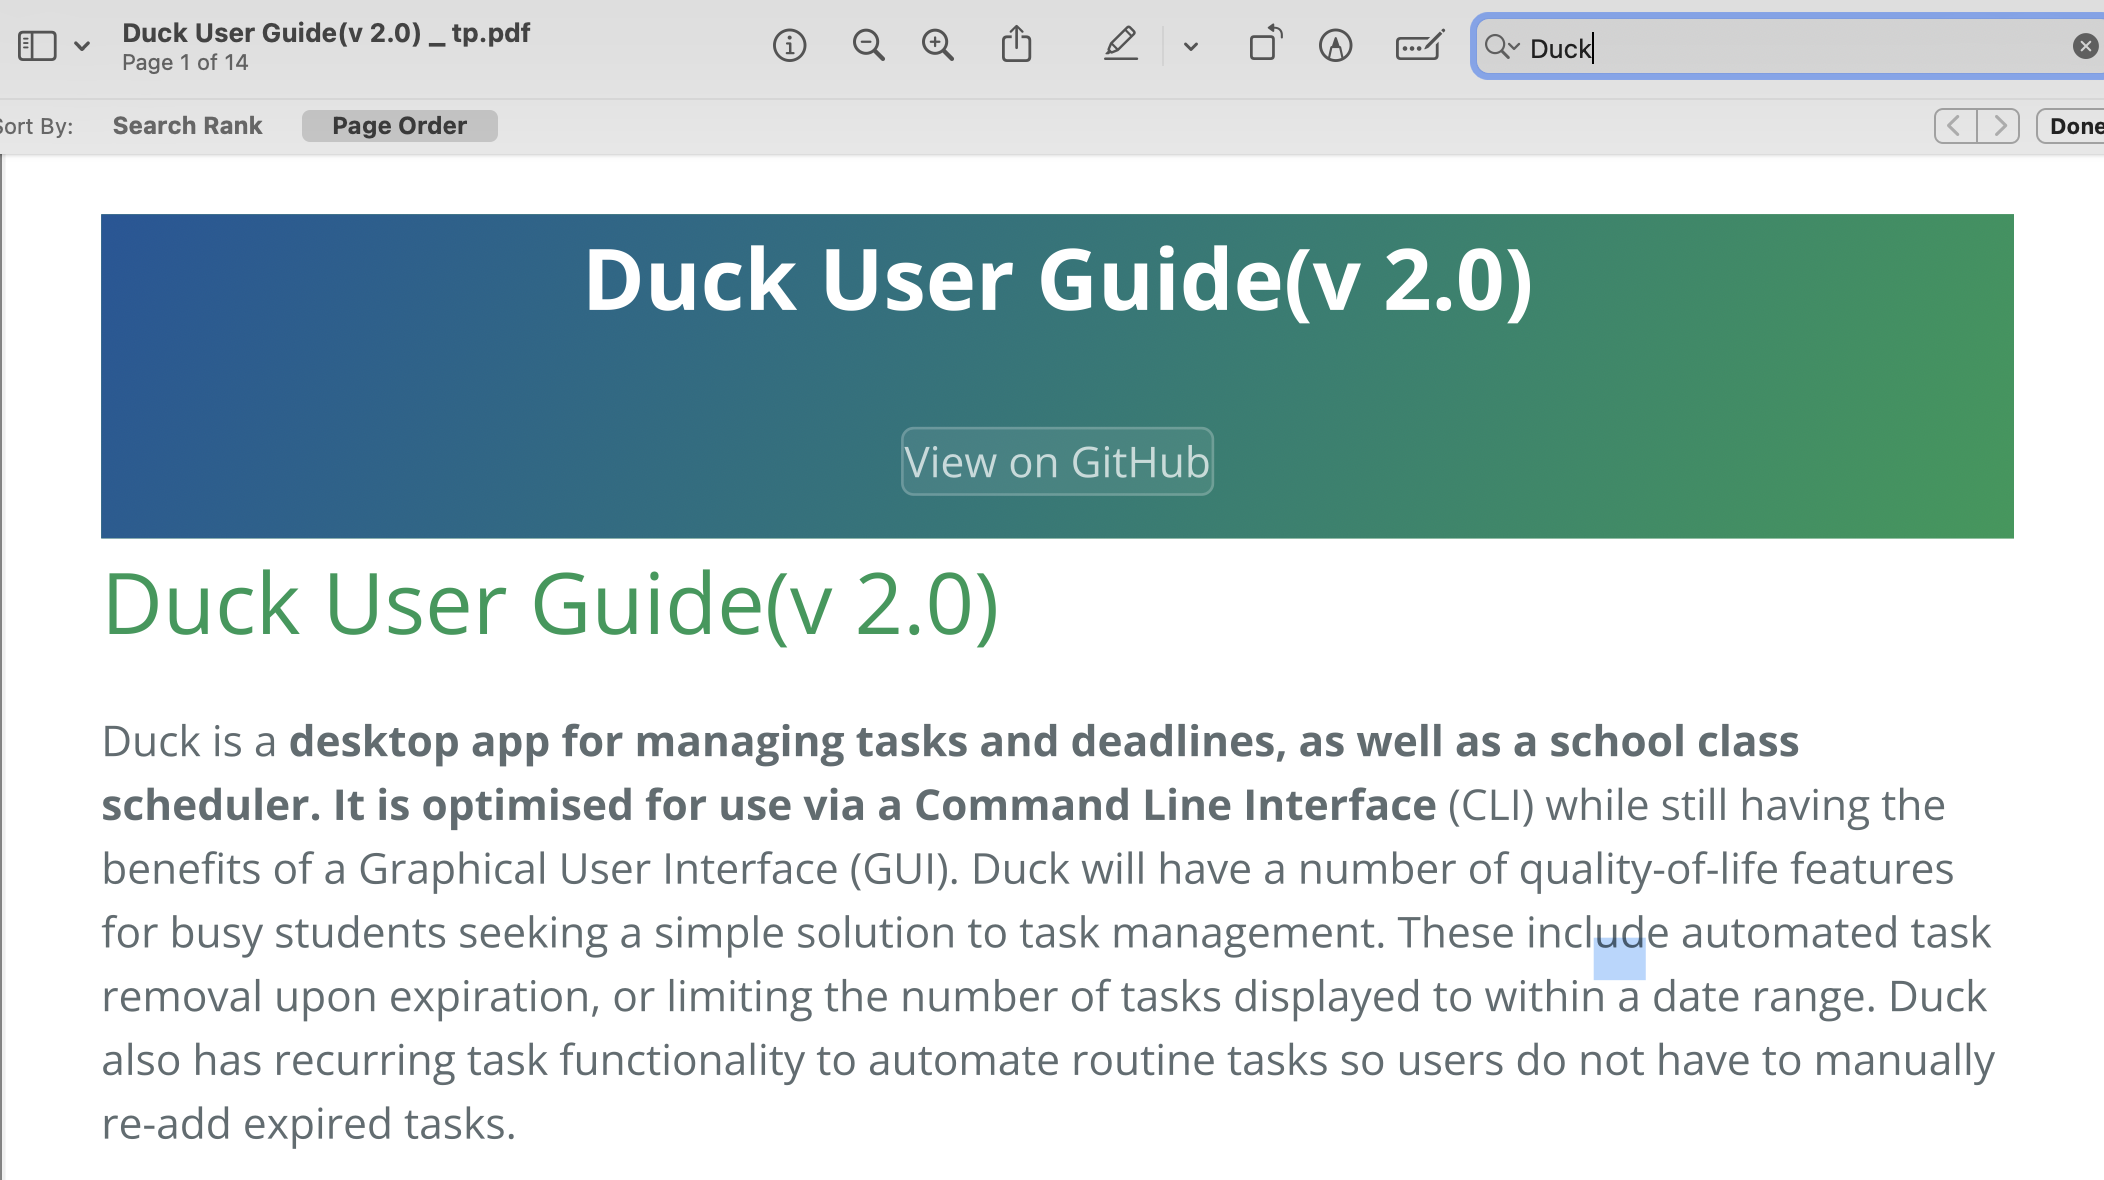Open the document info inspector
Viewport: 2104px width, 1180px height.
click(x=789, y=46)
